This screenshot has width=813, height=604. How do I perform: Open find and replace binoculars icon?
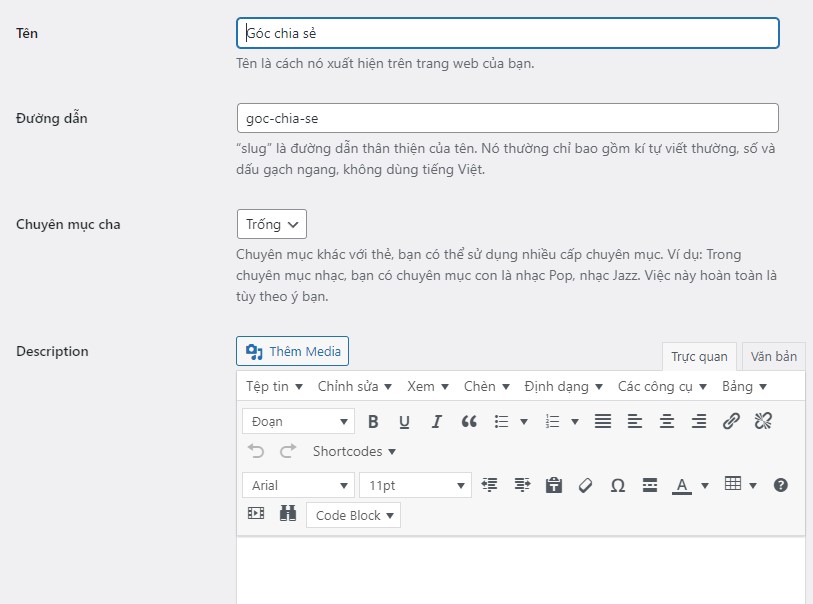tap(288, 513)
